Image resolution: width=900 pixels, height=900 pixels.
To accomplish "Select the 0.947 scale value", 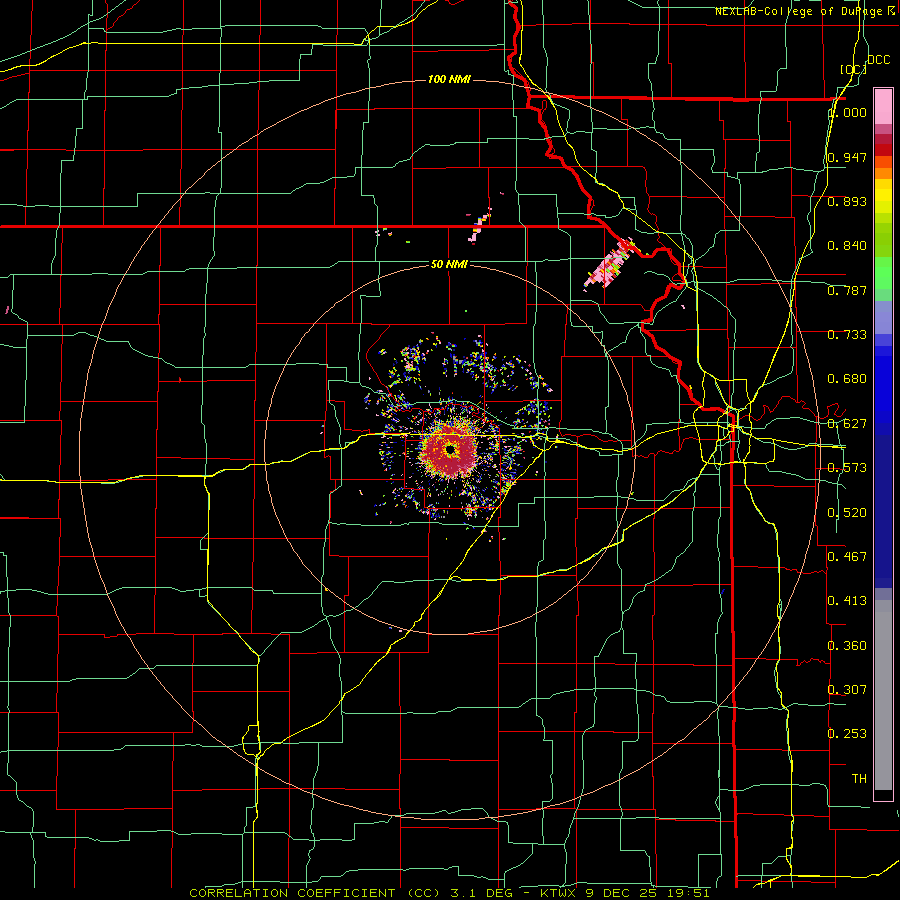I will (847, 157).
